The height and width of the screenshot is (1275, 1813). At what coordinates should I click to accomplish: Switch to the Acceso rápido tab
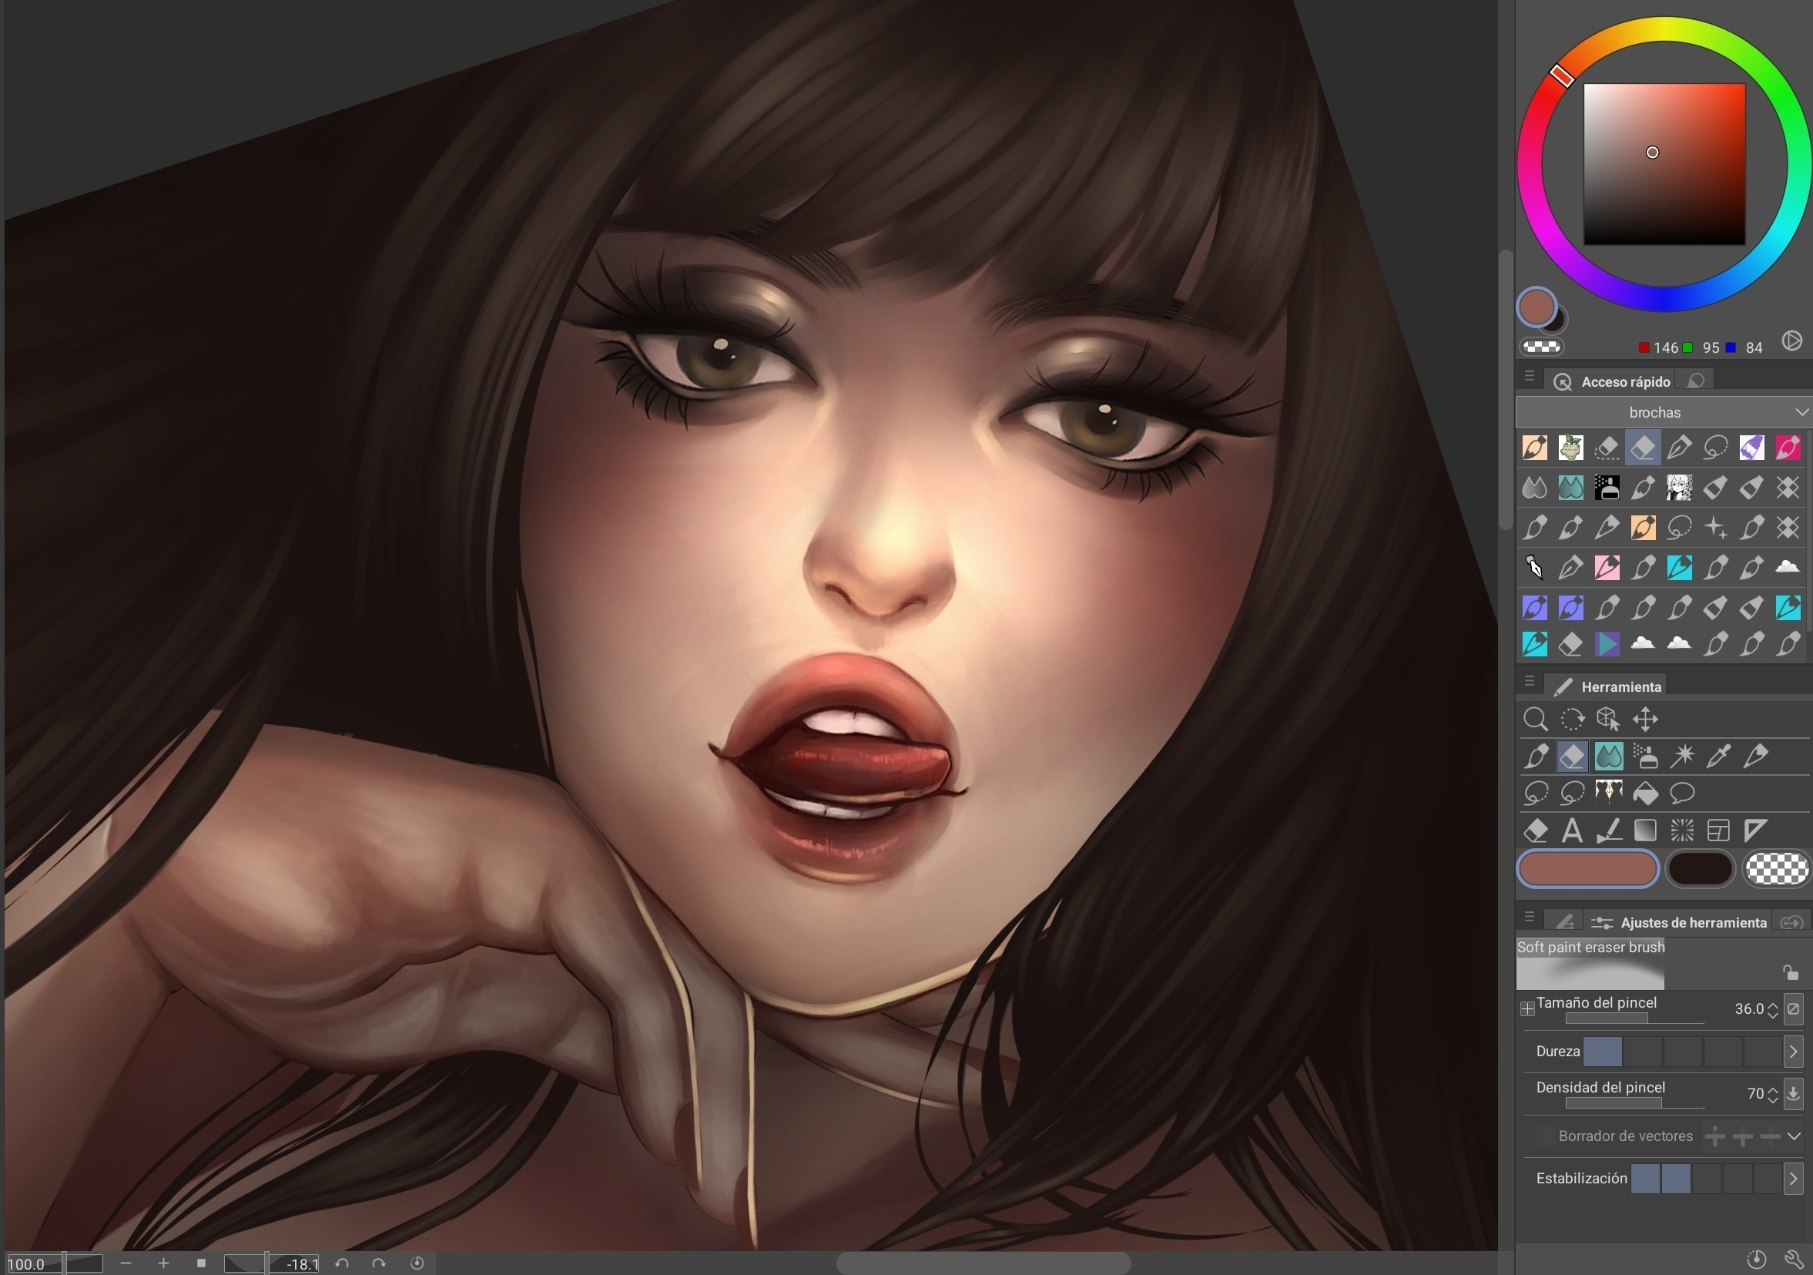tap(1611, 381)
